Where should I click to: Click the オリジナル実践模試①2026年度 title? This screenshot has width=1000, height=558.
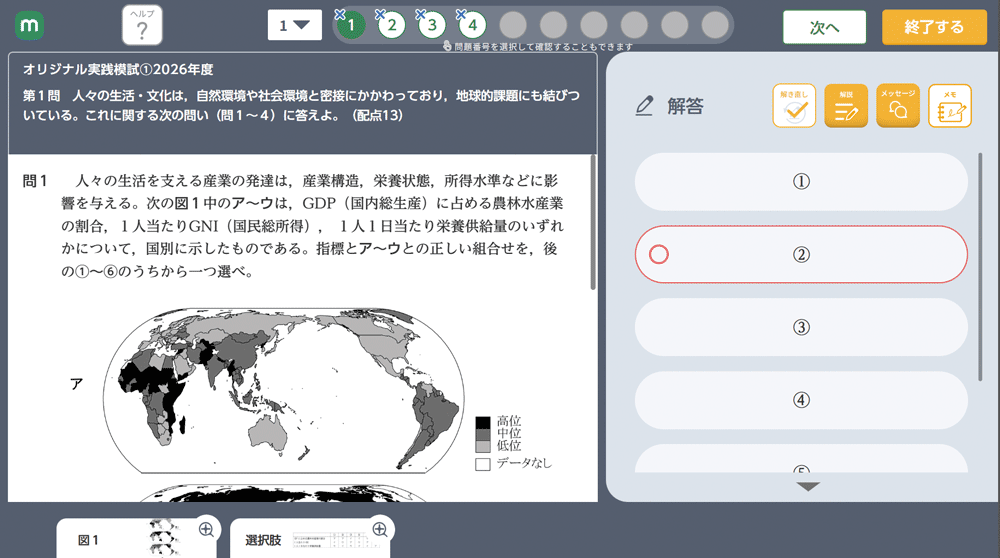(118, 70)
